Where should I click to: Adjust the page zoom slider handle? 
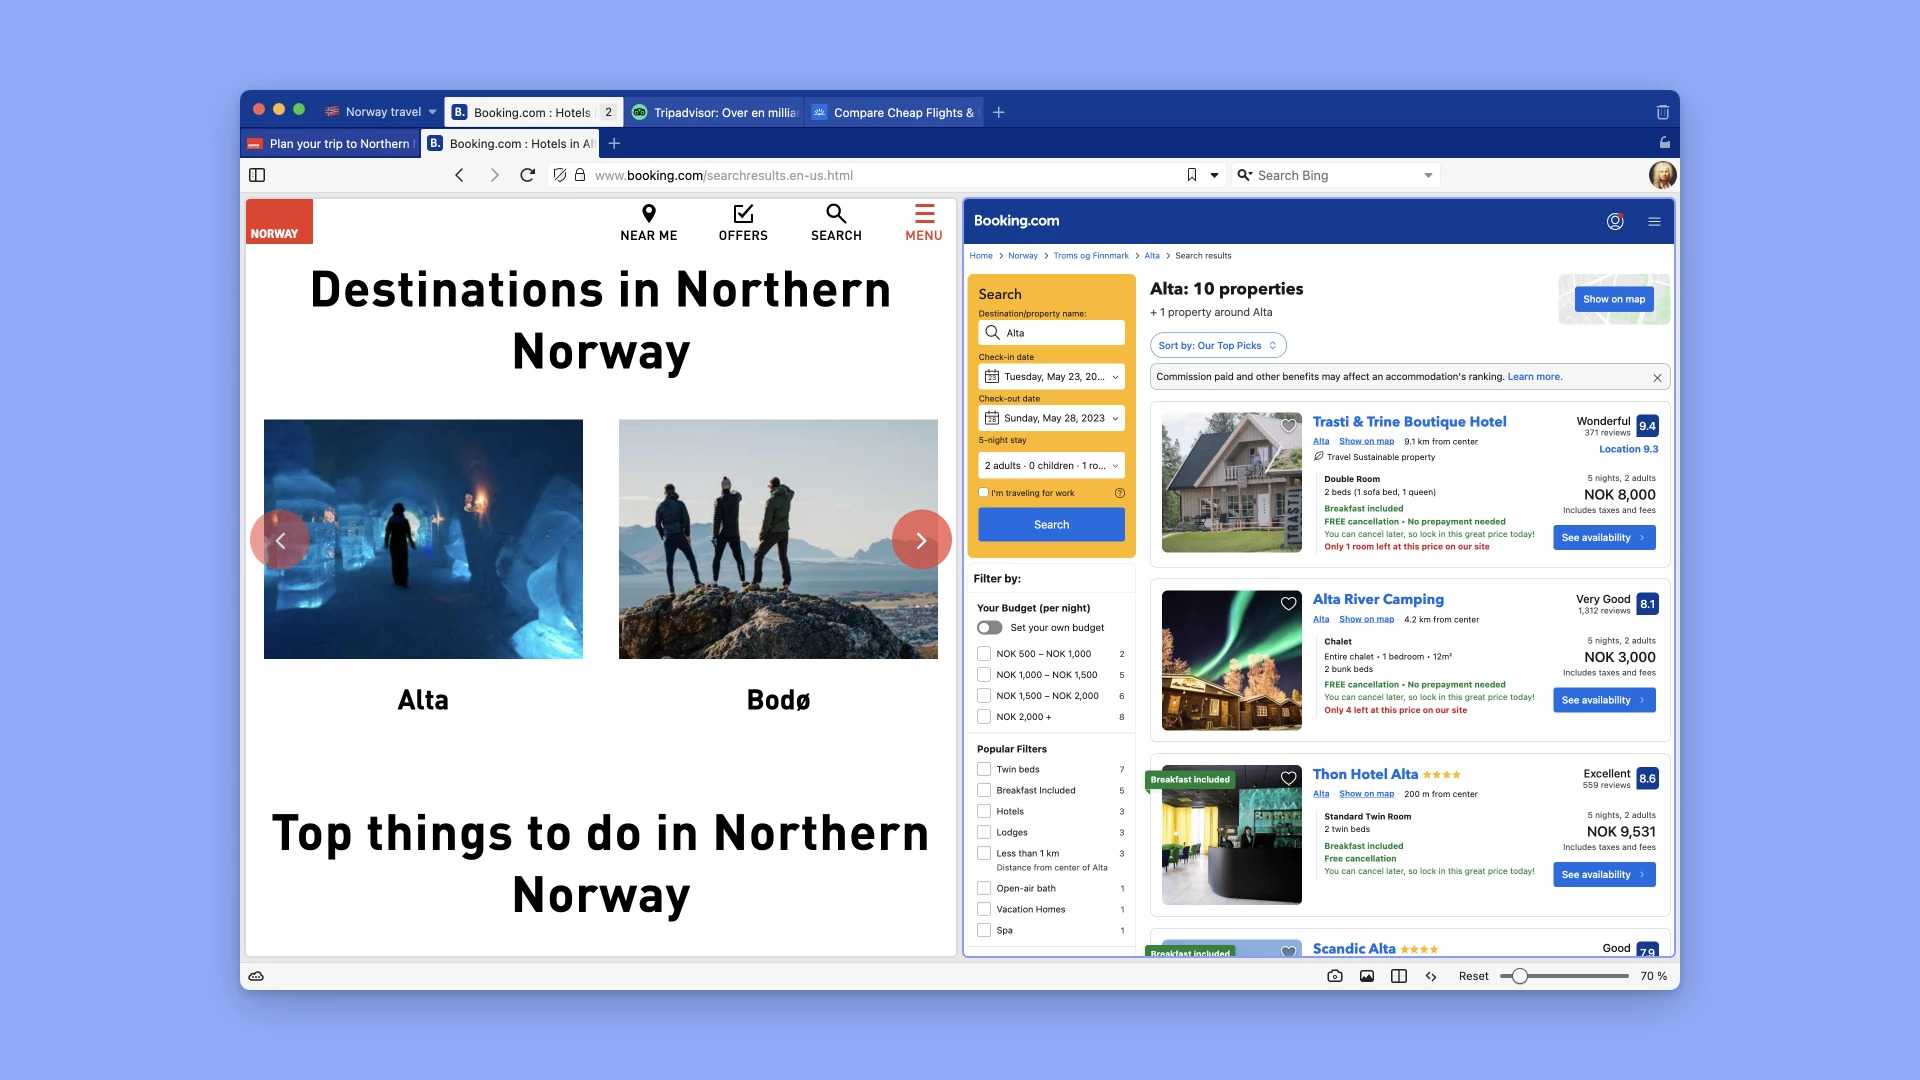(1519, 976)
